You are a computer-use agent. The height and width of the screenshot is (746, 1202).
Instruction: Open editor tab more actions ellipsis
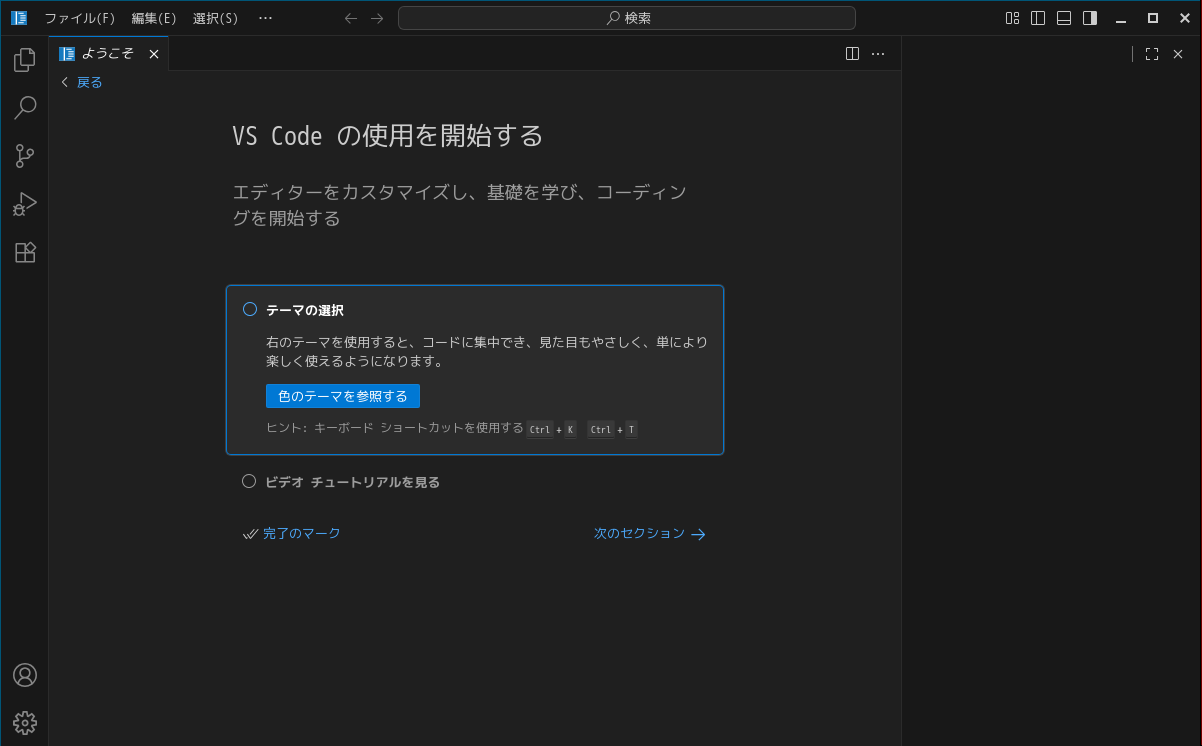coord(878,54)
